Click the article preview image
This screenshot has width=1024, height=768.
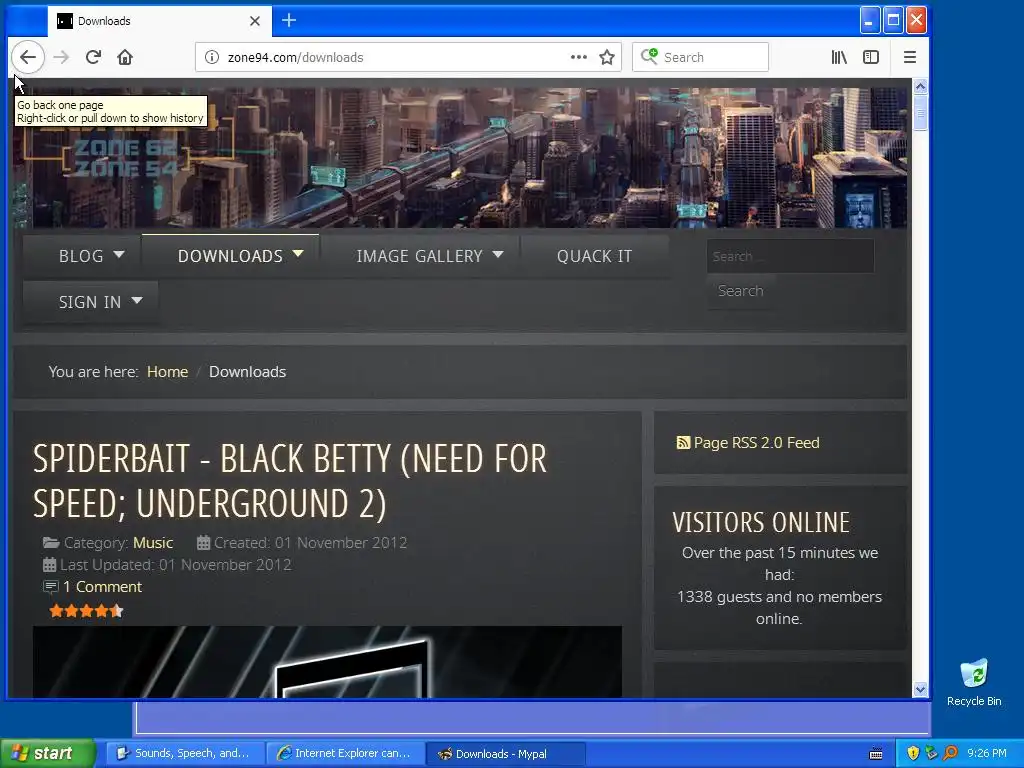tap(327, 662)
